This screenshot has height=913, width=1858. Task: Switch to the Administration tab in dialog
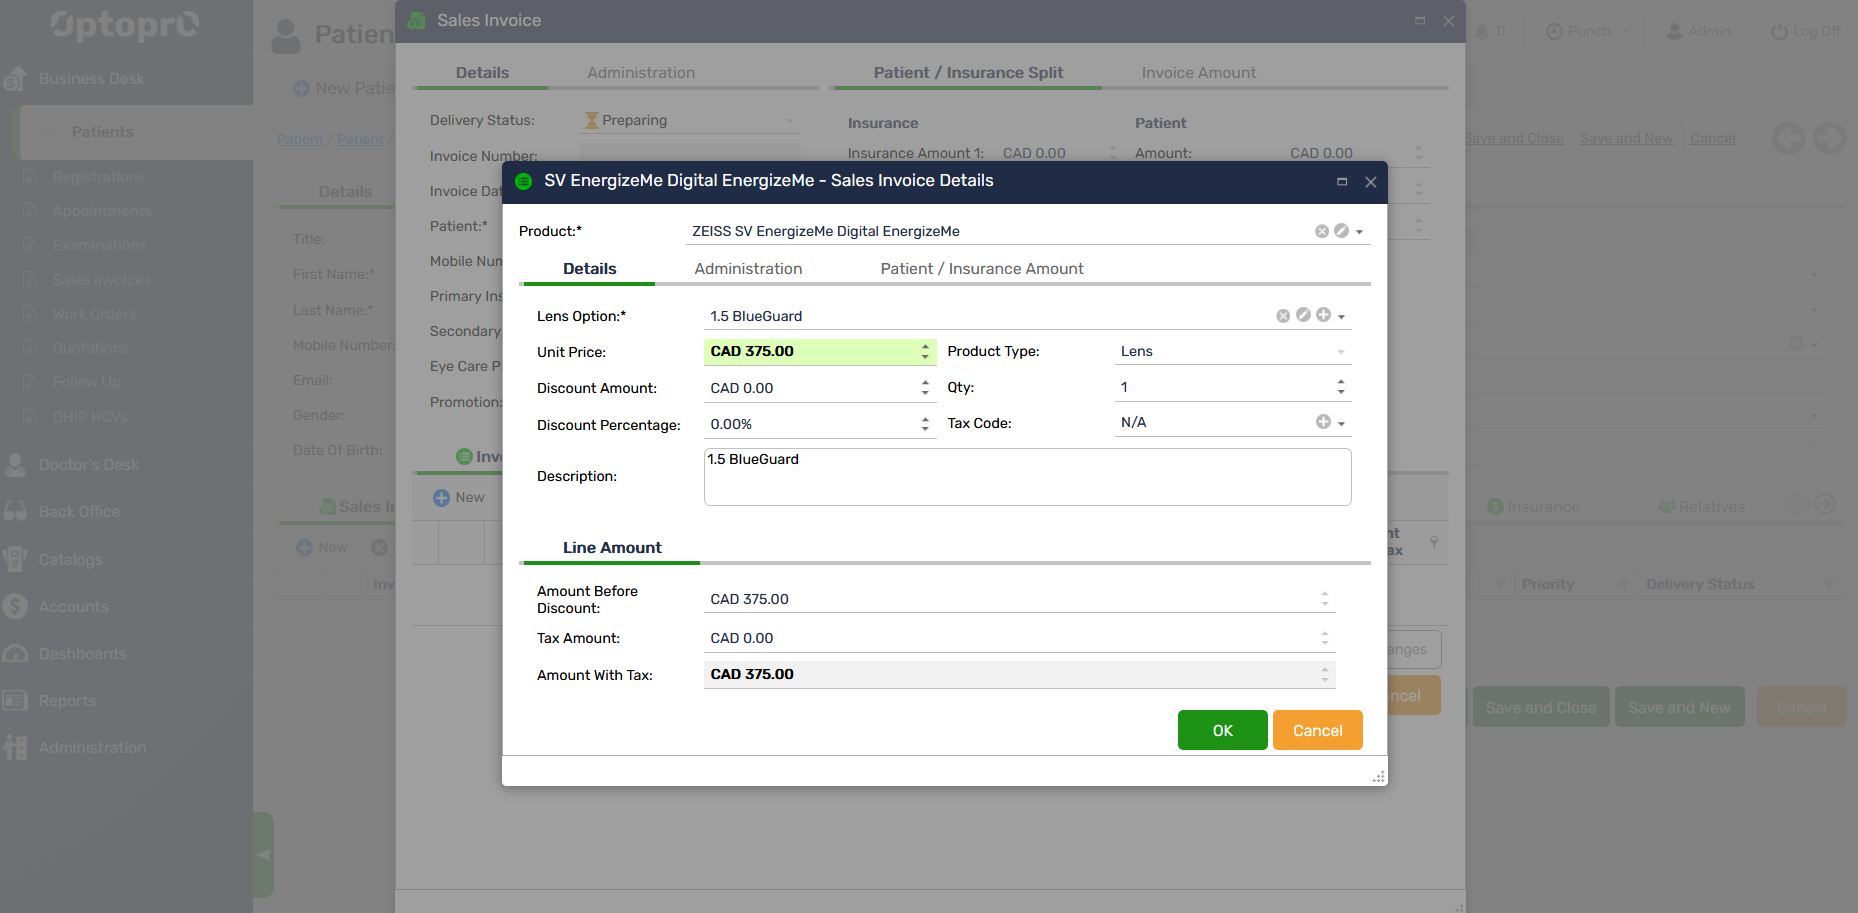[748, 269]
